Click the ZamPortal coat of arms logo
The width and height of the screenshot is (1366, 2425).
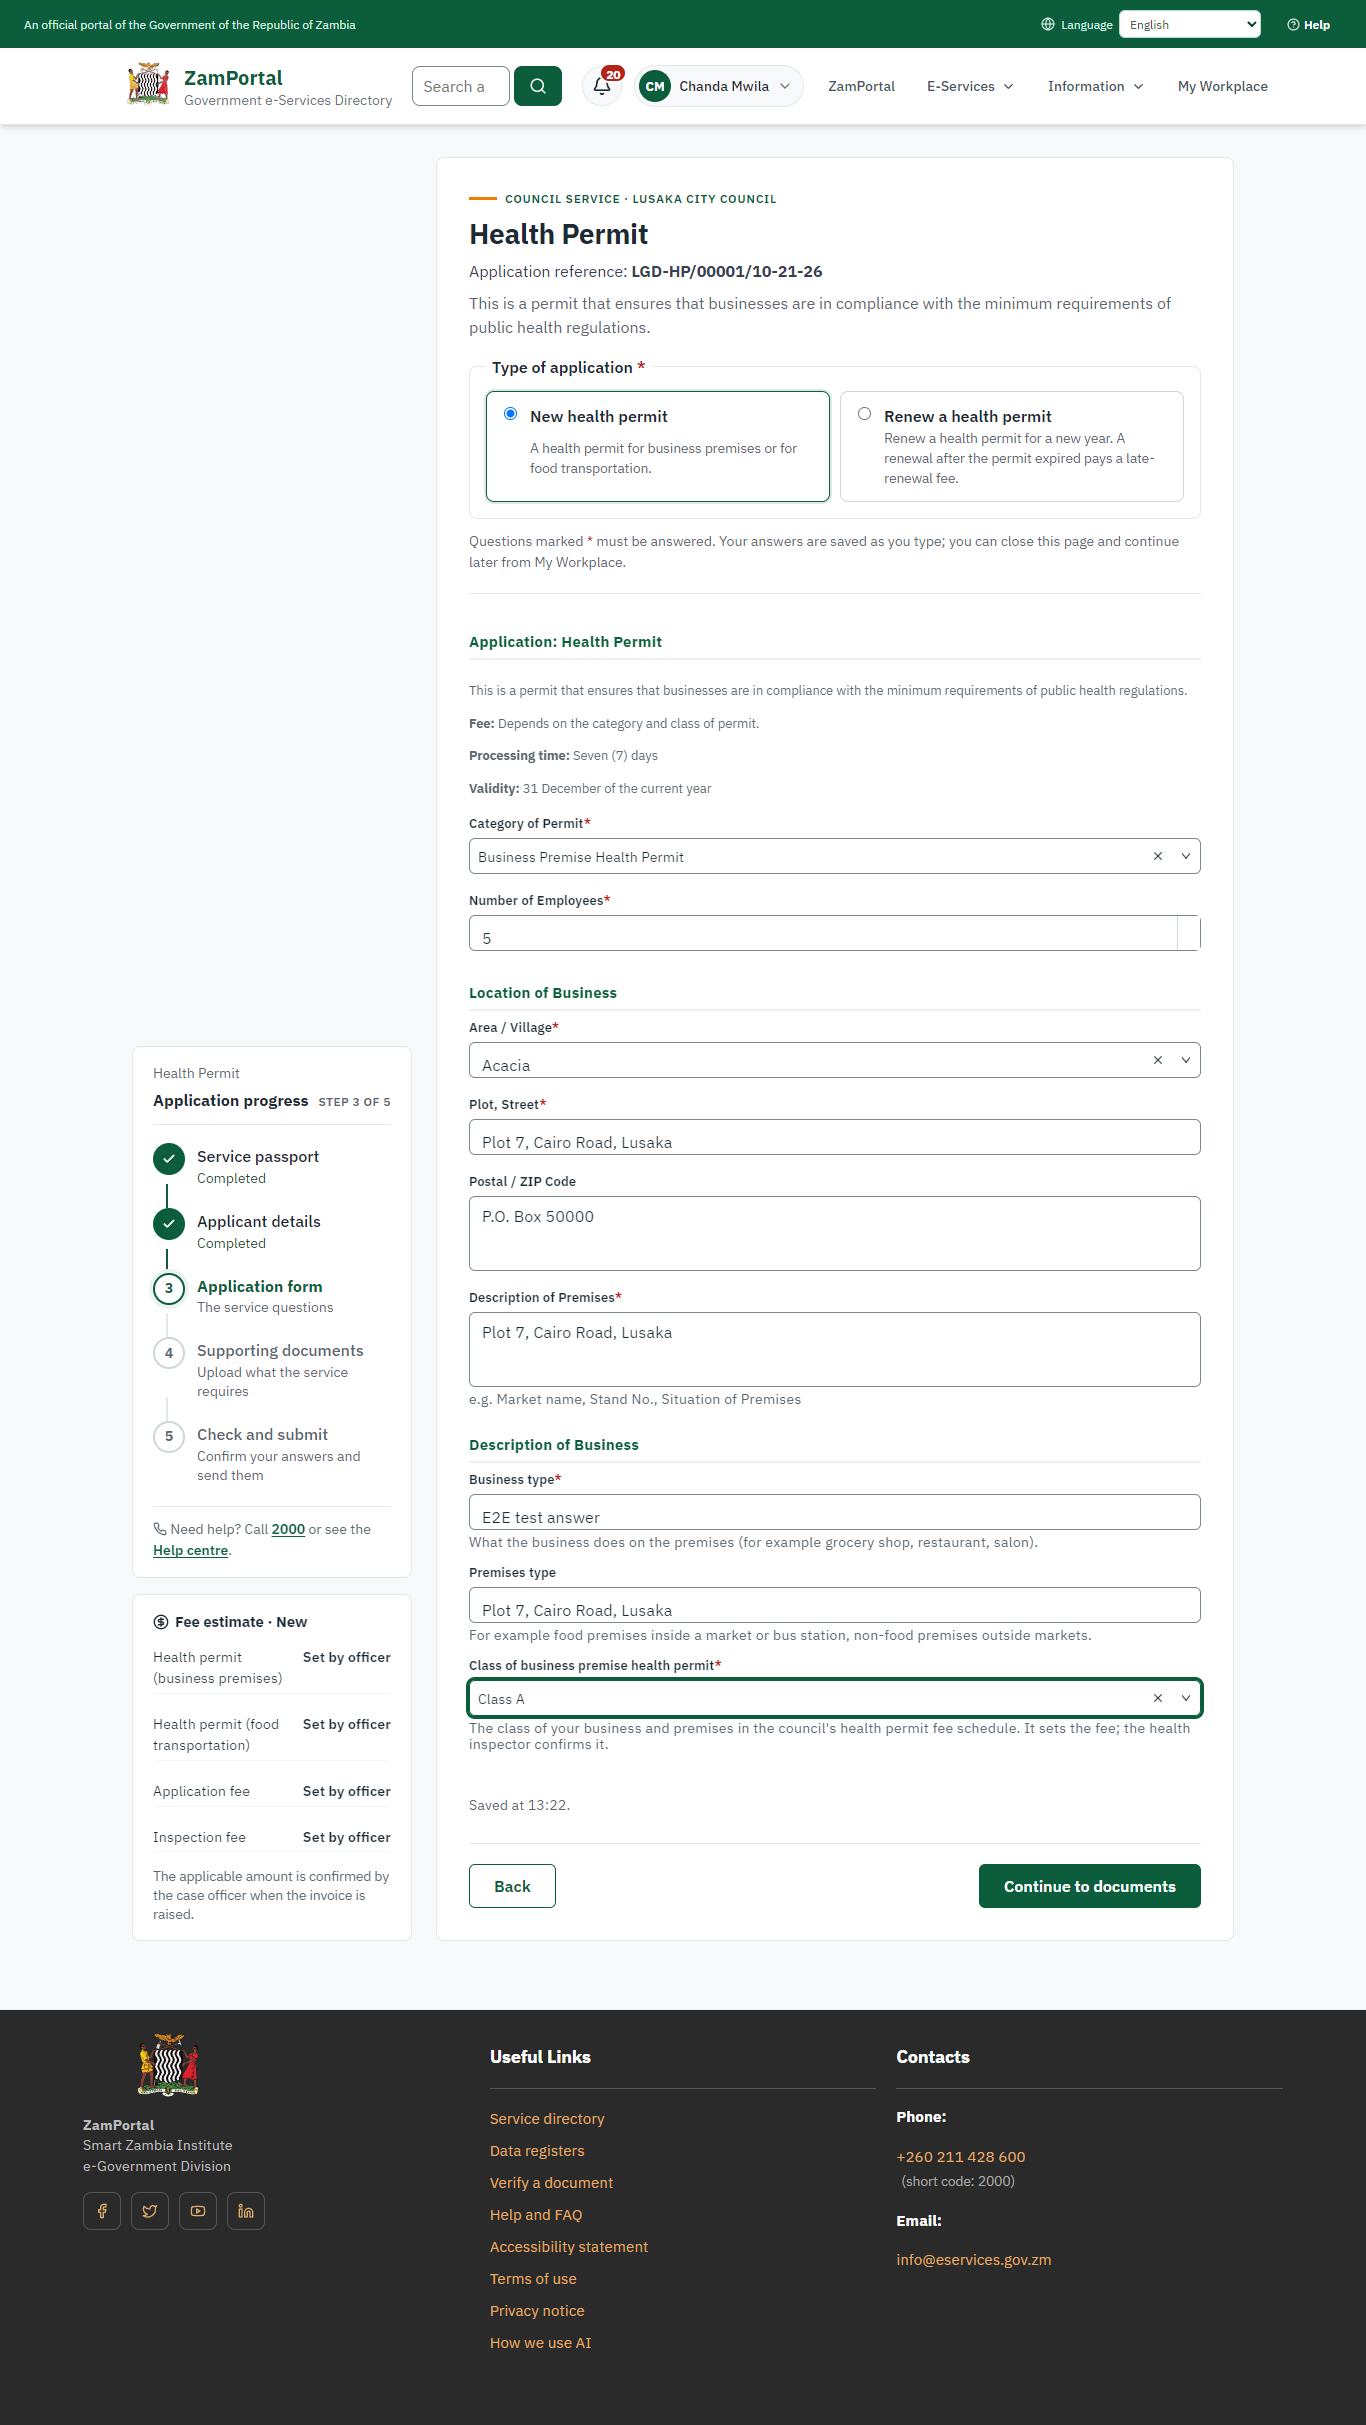point(149,84)
